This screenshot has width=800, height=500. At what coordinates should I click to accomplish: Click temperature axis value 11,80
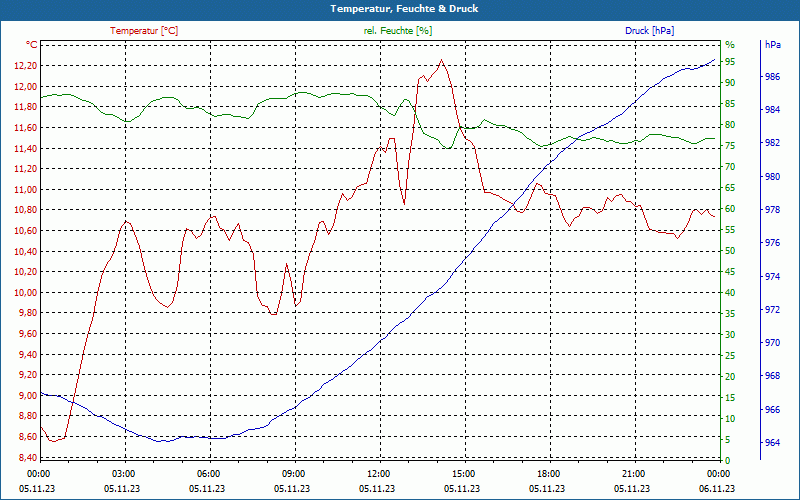point(28,107)
